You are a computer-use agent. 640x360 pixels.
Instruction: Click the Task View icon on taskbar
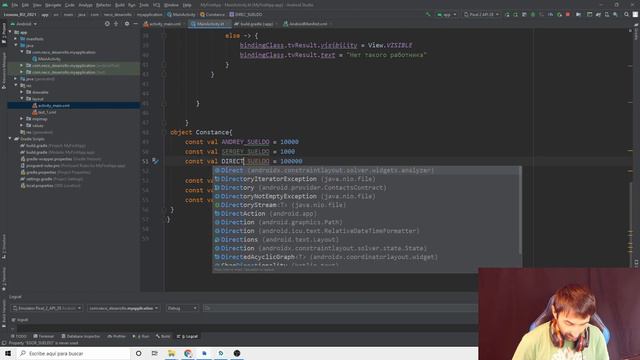tap(155, 353)
